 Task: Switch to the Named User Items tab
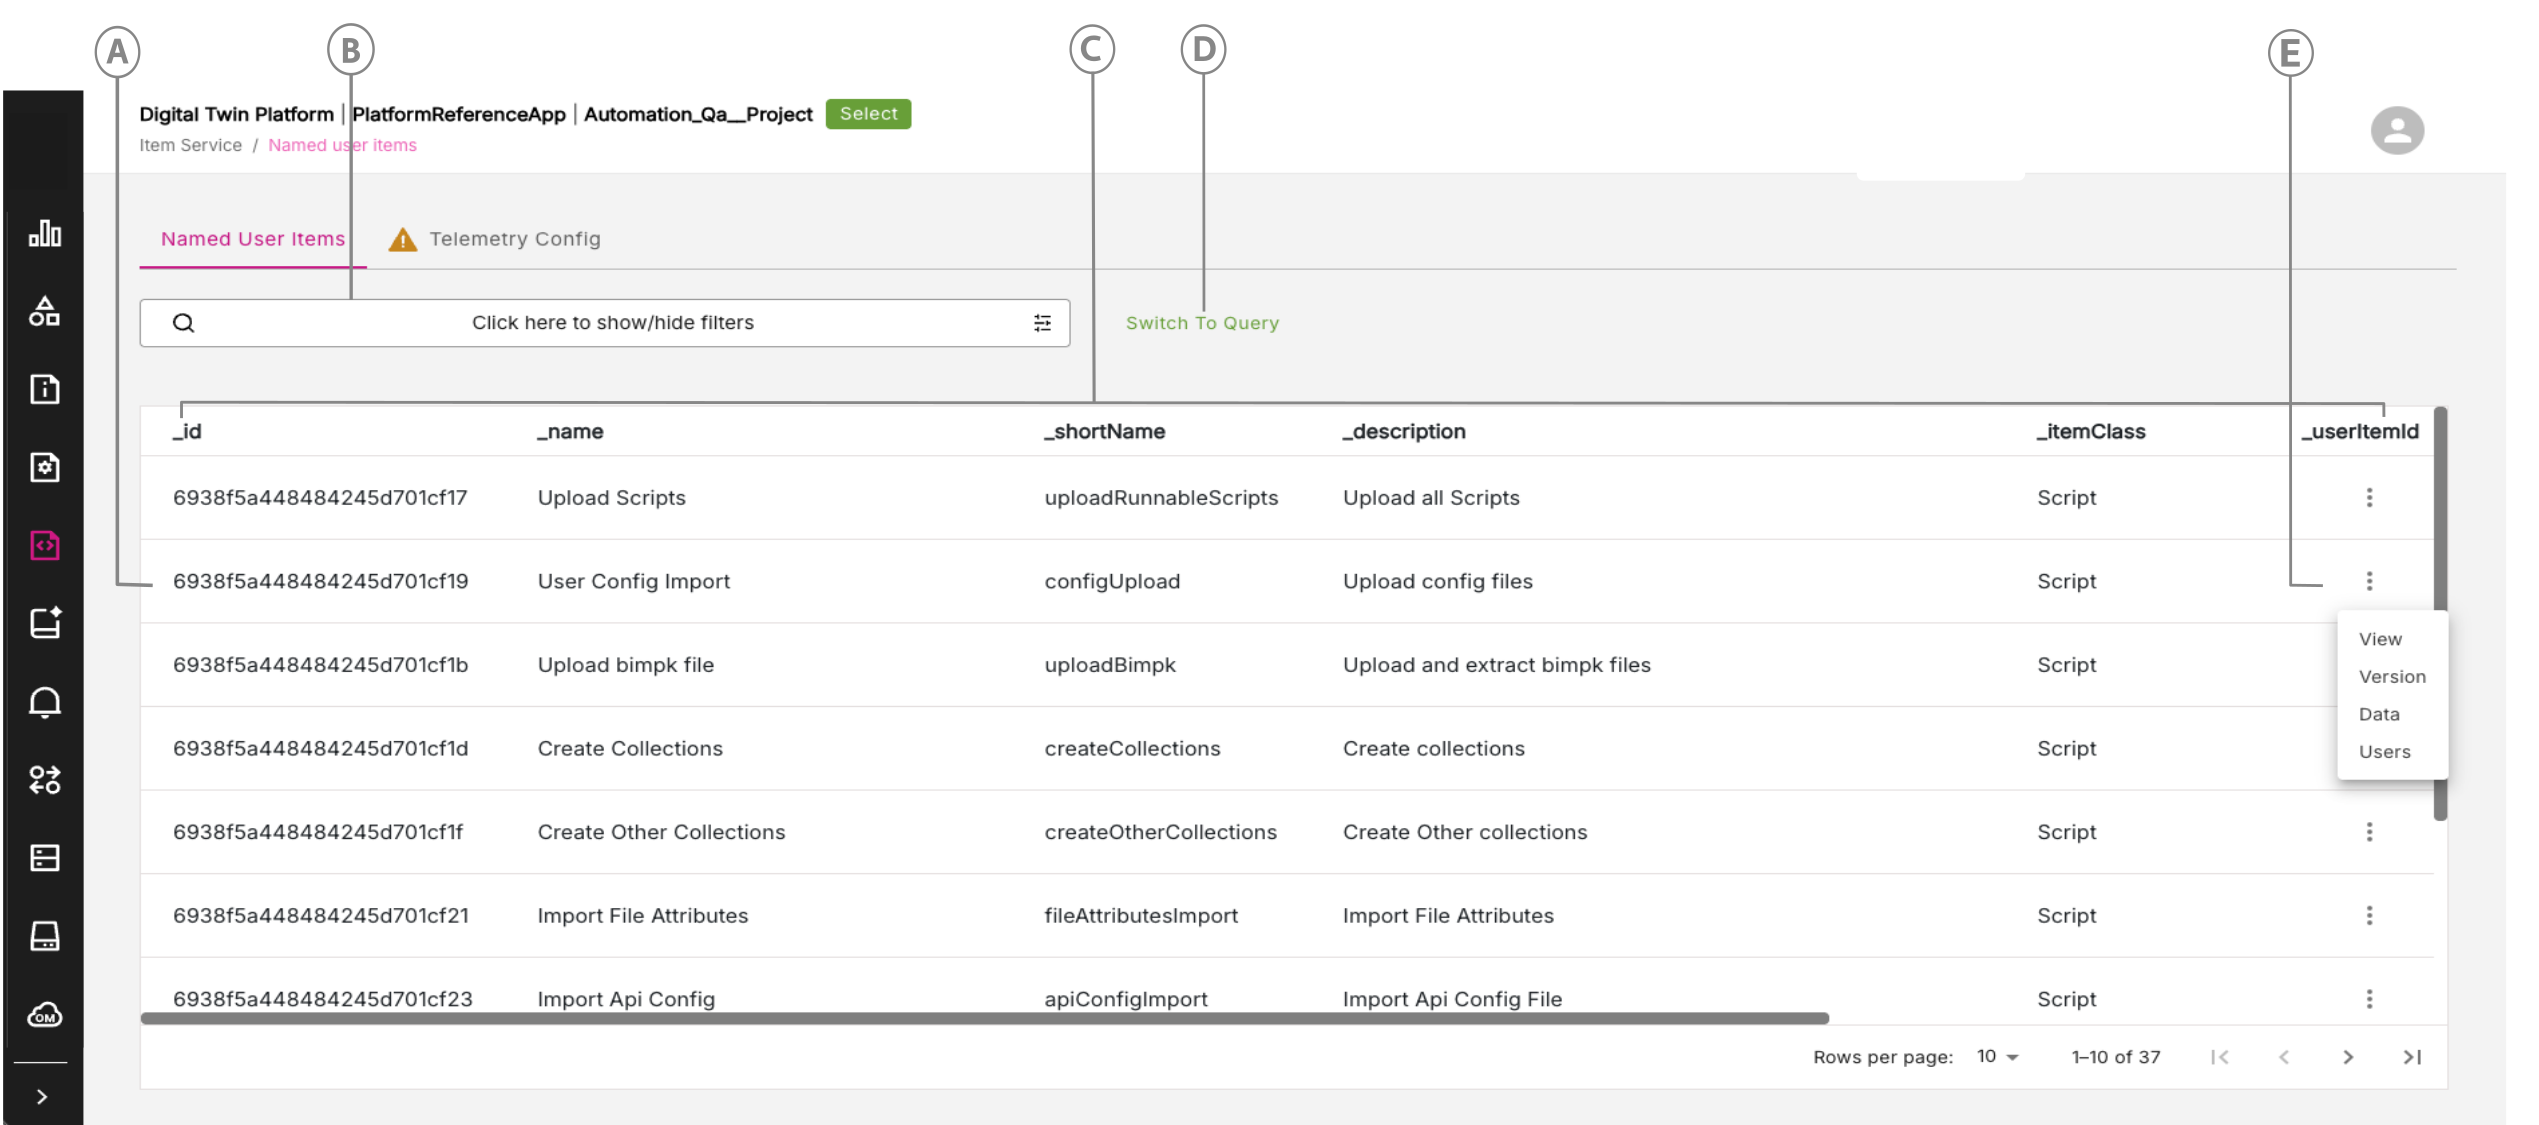[253, 239]
